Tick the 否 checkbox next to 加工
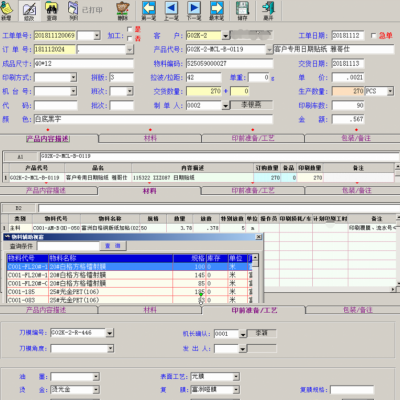 (x=130, y=39)
